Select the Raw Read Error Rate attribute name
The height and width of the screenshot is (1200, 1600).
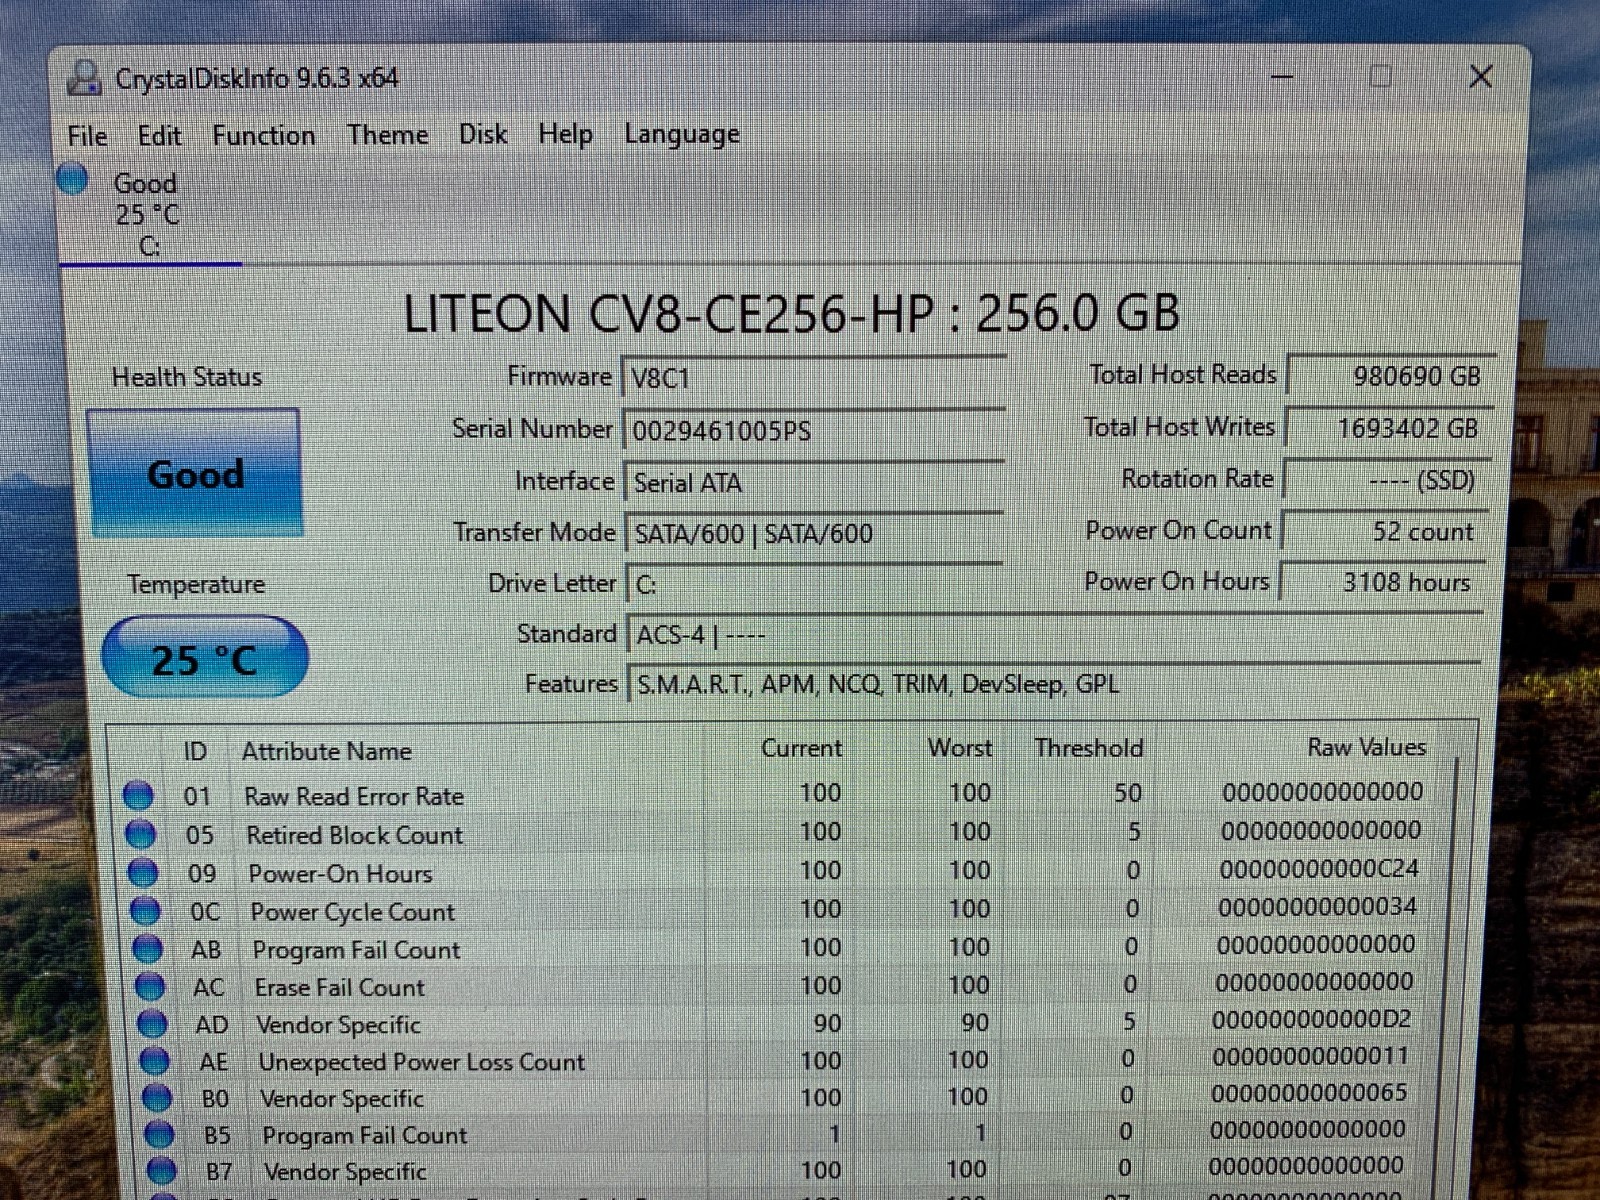coord(354,796)
